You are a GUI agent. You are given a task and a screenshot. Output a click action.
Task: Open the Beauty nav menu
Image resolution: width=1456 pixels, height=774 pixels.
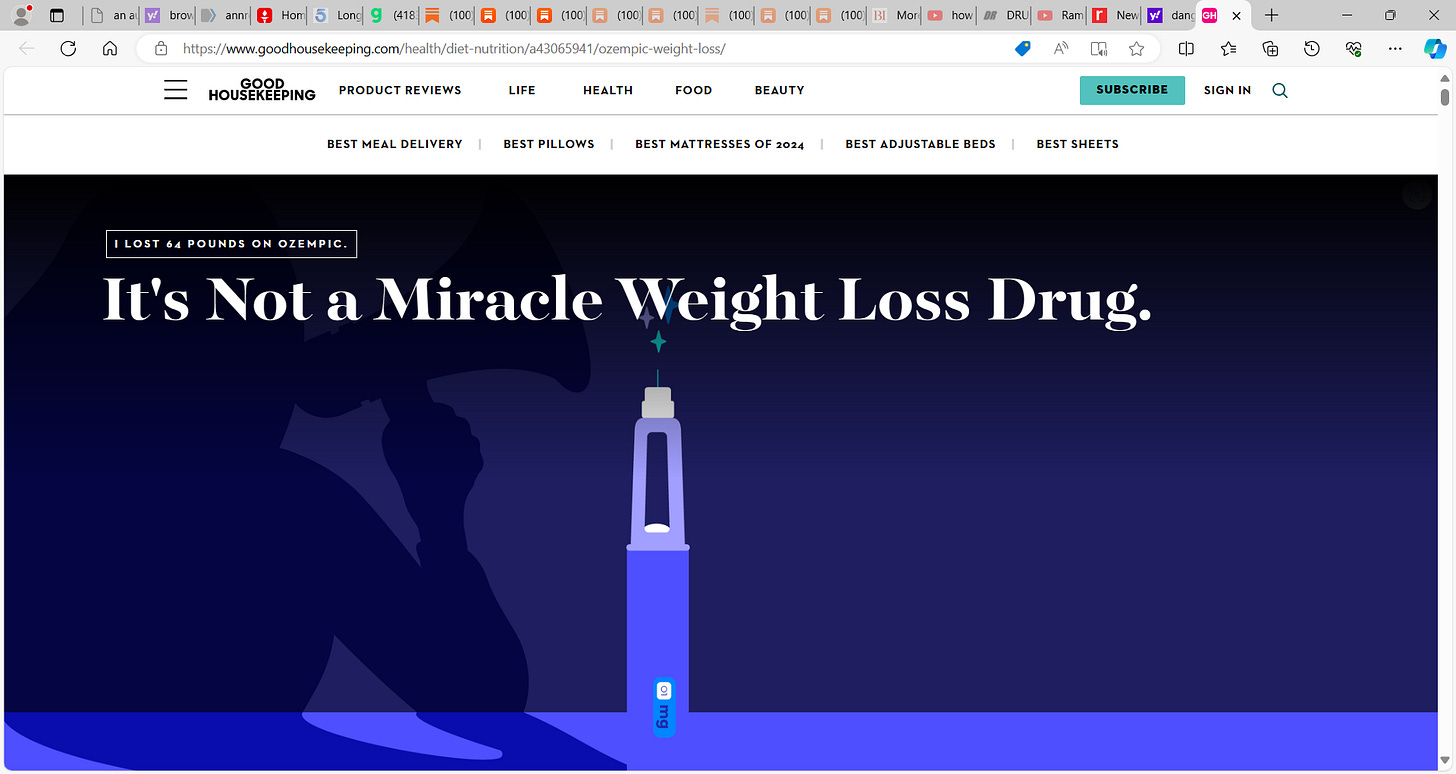(x=780, y=90)
